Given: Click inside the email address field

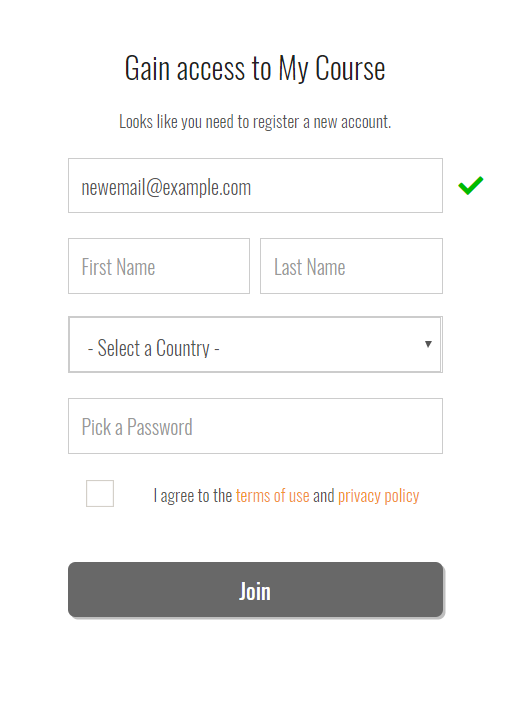Looking at the screenshot, I should click(255, 185).
